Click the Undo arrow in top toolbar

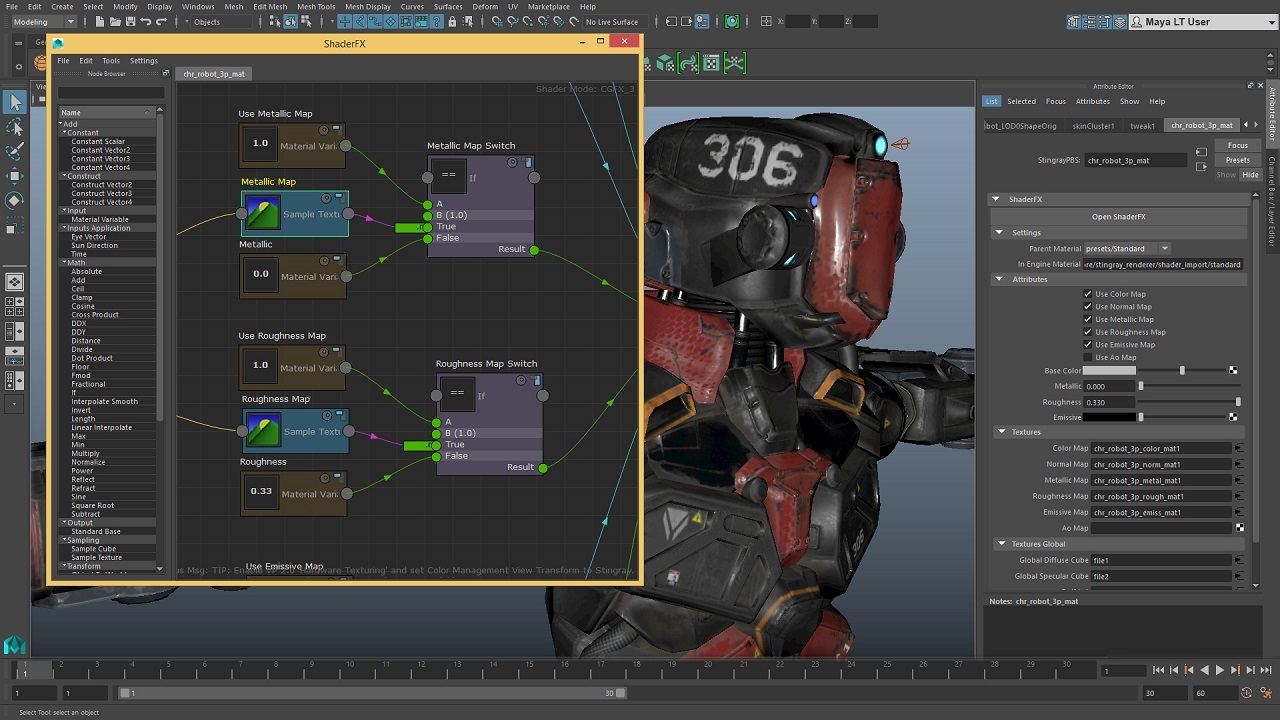(146, 22)
